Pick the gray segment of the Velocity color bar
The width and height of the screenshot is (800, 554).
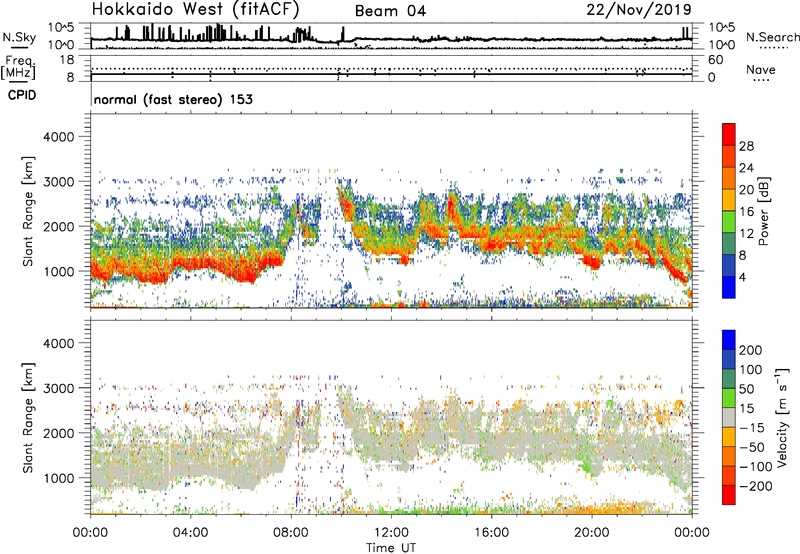pyautogui.click(x=729, y=418)
